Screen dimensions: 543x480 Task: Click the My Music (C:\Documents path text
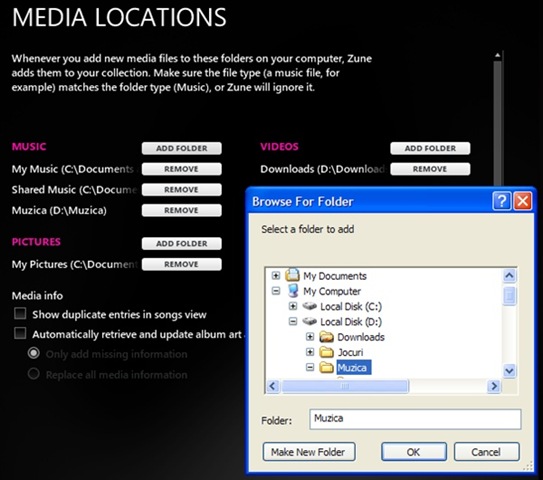(73, 169)
